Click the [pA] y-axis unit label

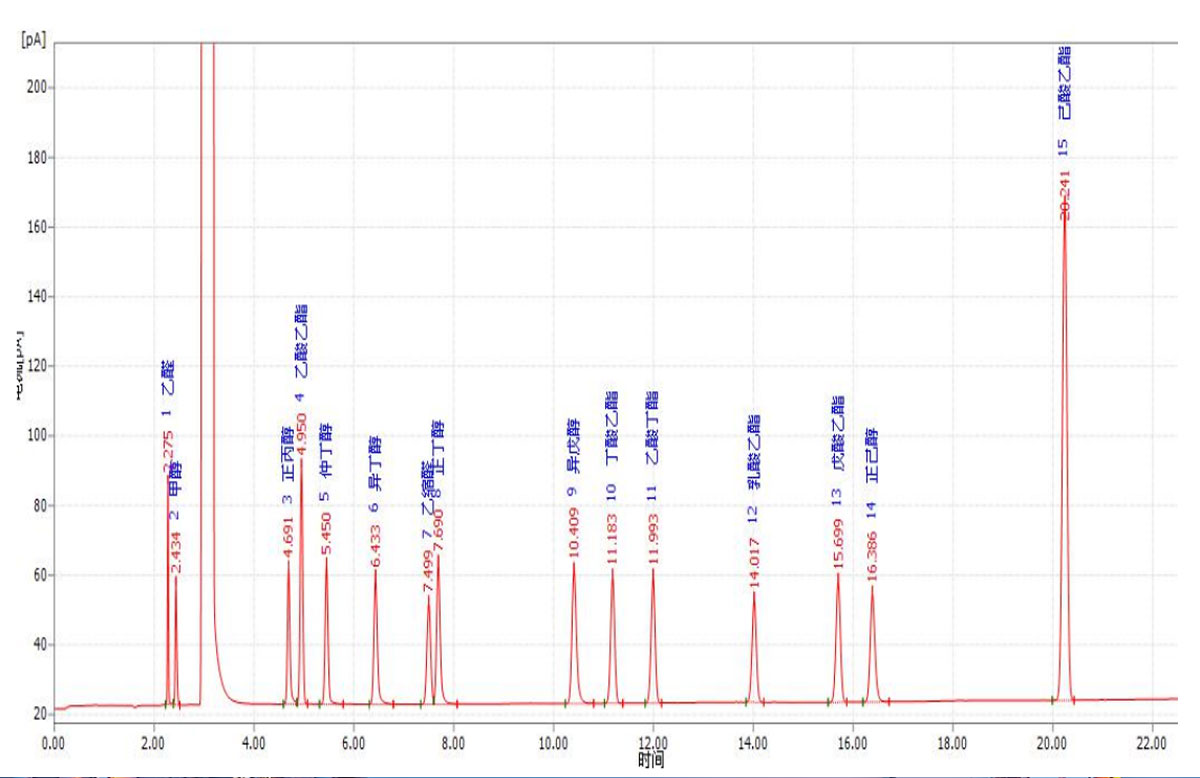(x=35, y=39)
